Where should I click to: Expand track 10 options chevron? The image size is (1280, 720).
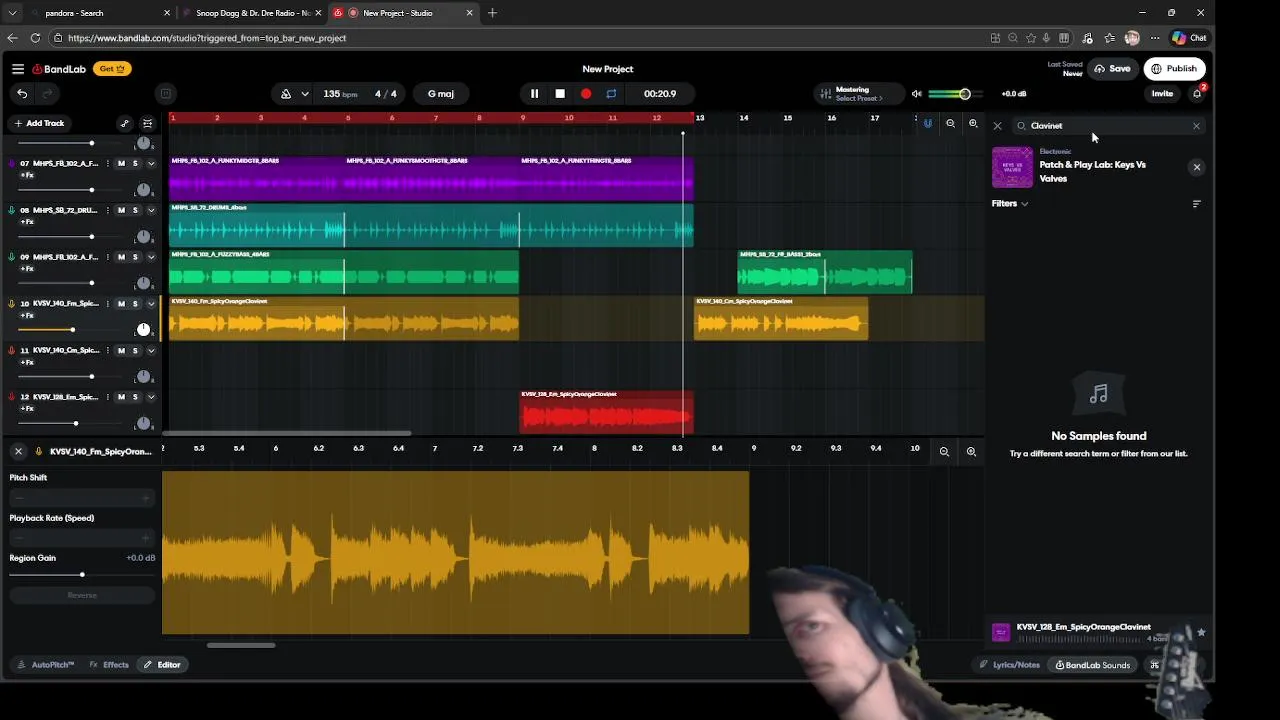[x=151, y=304]
